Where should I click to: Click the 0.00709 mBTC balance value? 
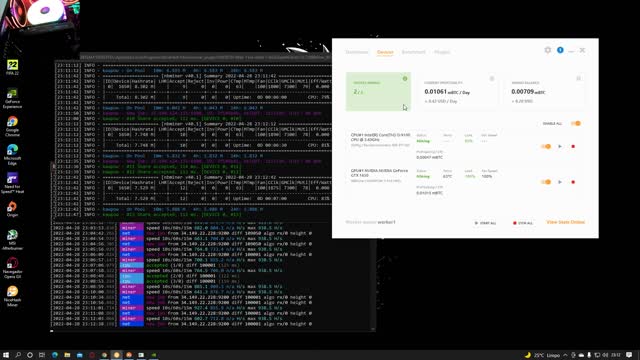click(x=528, y=92)
